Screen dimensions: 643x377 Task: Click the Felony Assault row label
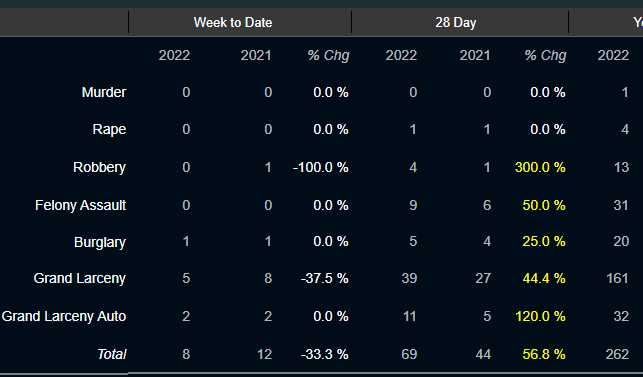pyautogui.click(x=80, y=205)
